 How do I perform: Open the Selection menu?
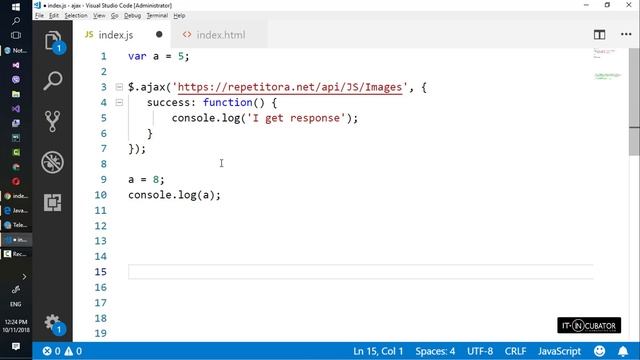76,16
